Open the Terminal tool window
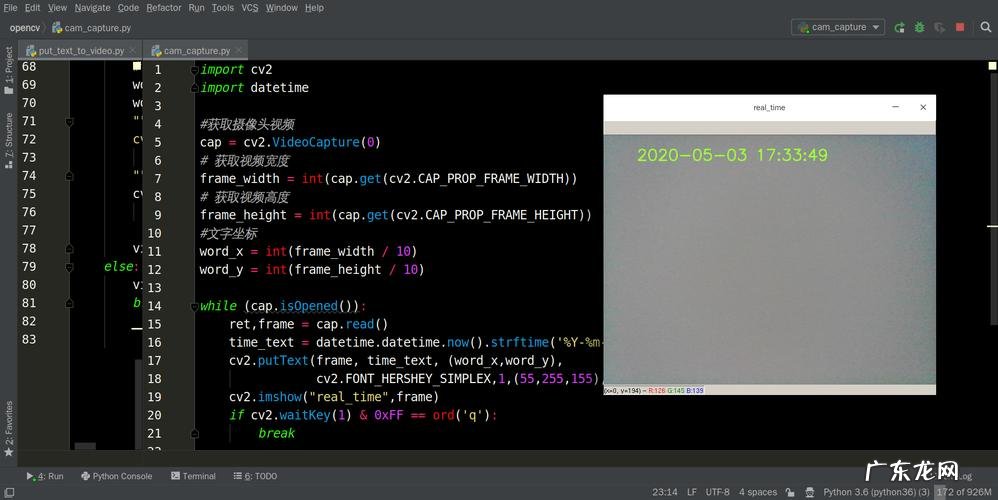 click(x=193, y=476)
